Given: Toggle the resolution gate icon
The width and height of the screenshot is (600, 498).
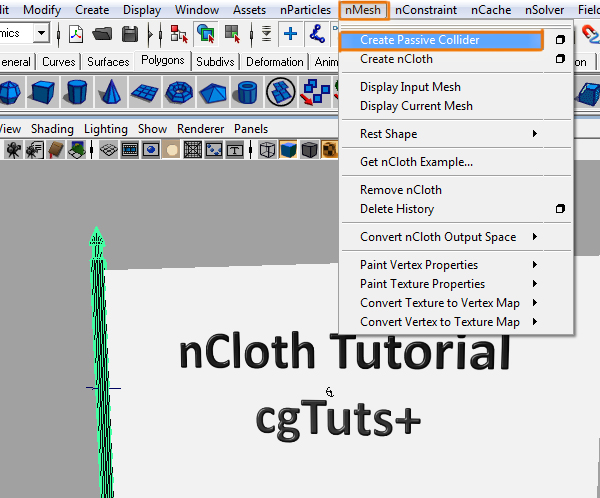Looking at the screenshot, I should pos(151,150).
